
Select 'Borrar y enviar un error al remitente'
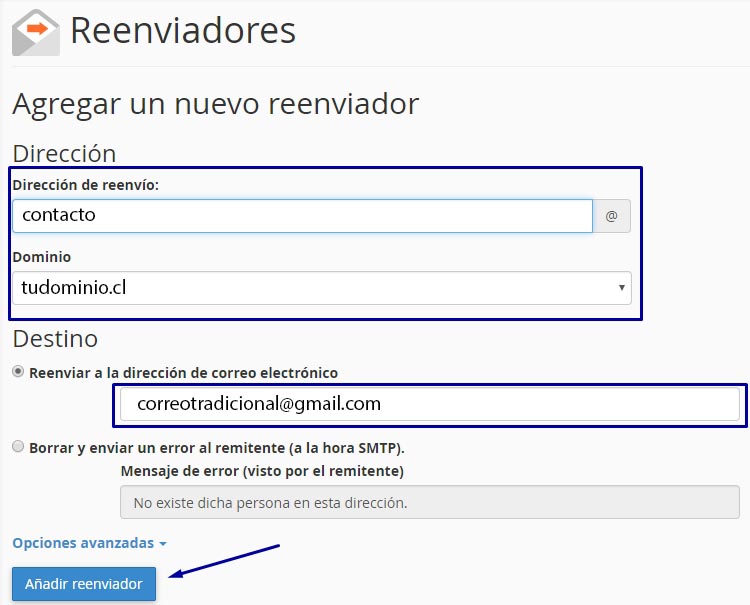(18, 447)
